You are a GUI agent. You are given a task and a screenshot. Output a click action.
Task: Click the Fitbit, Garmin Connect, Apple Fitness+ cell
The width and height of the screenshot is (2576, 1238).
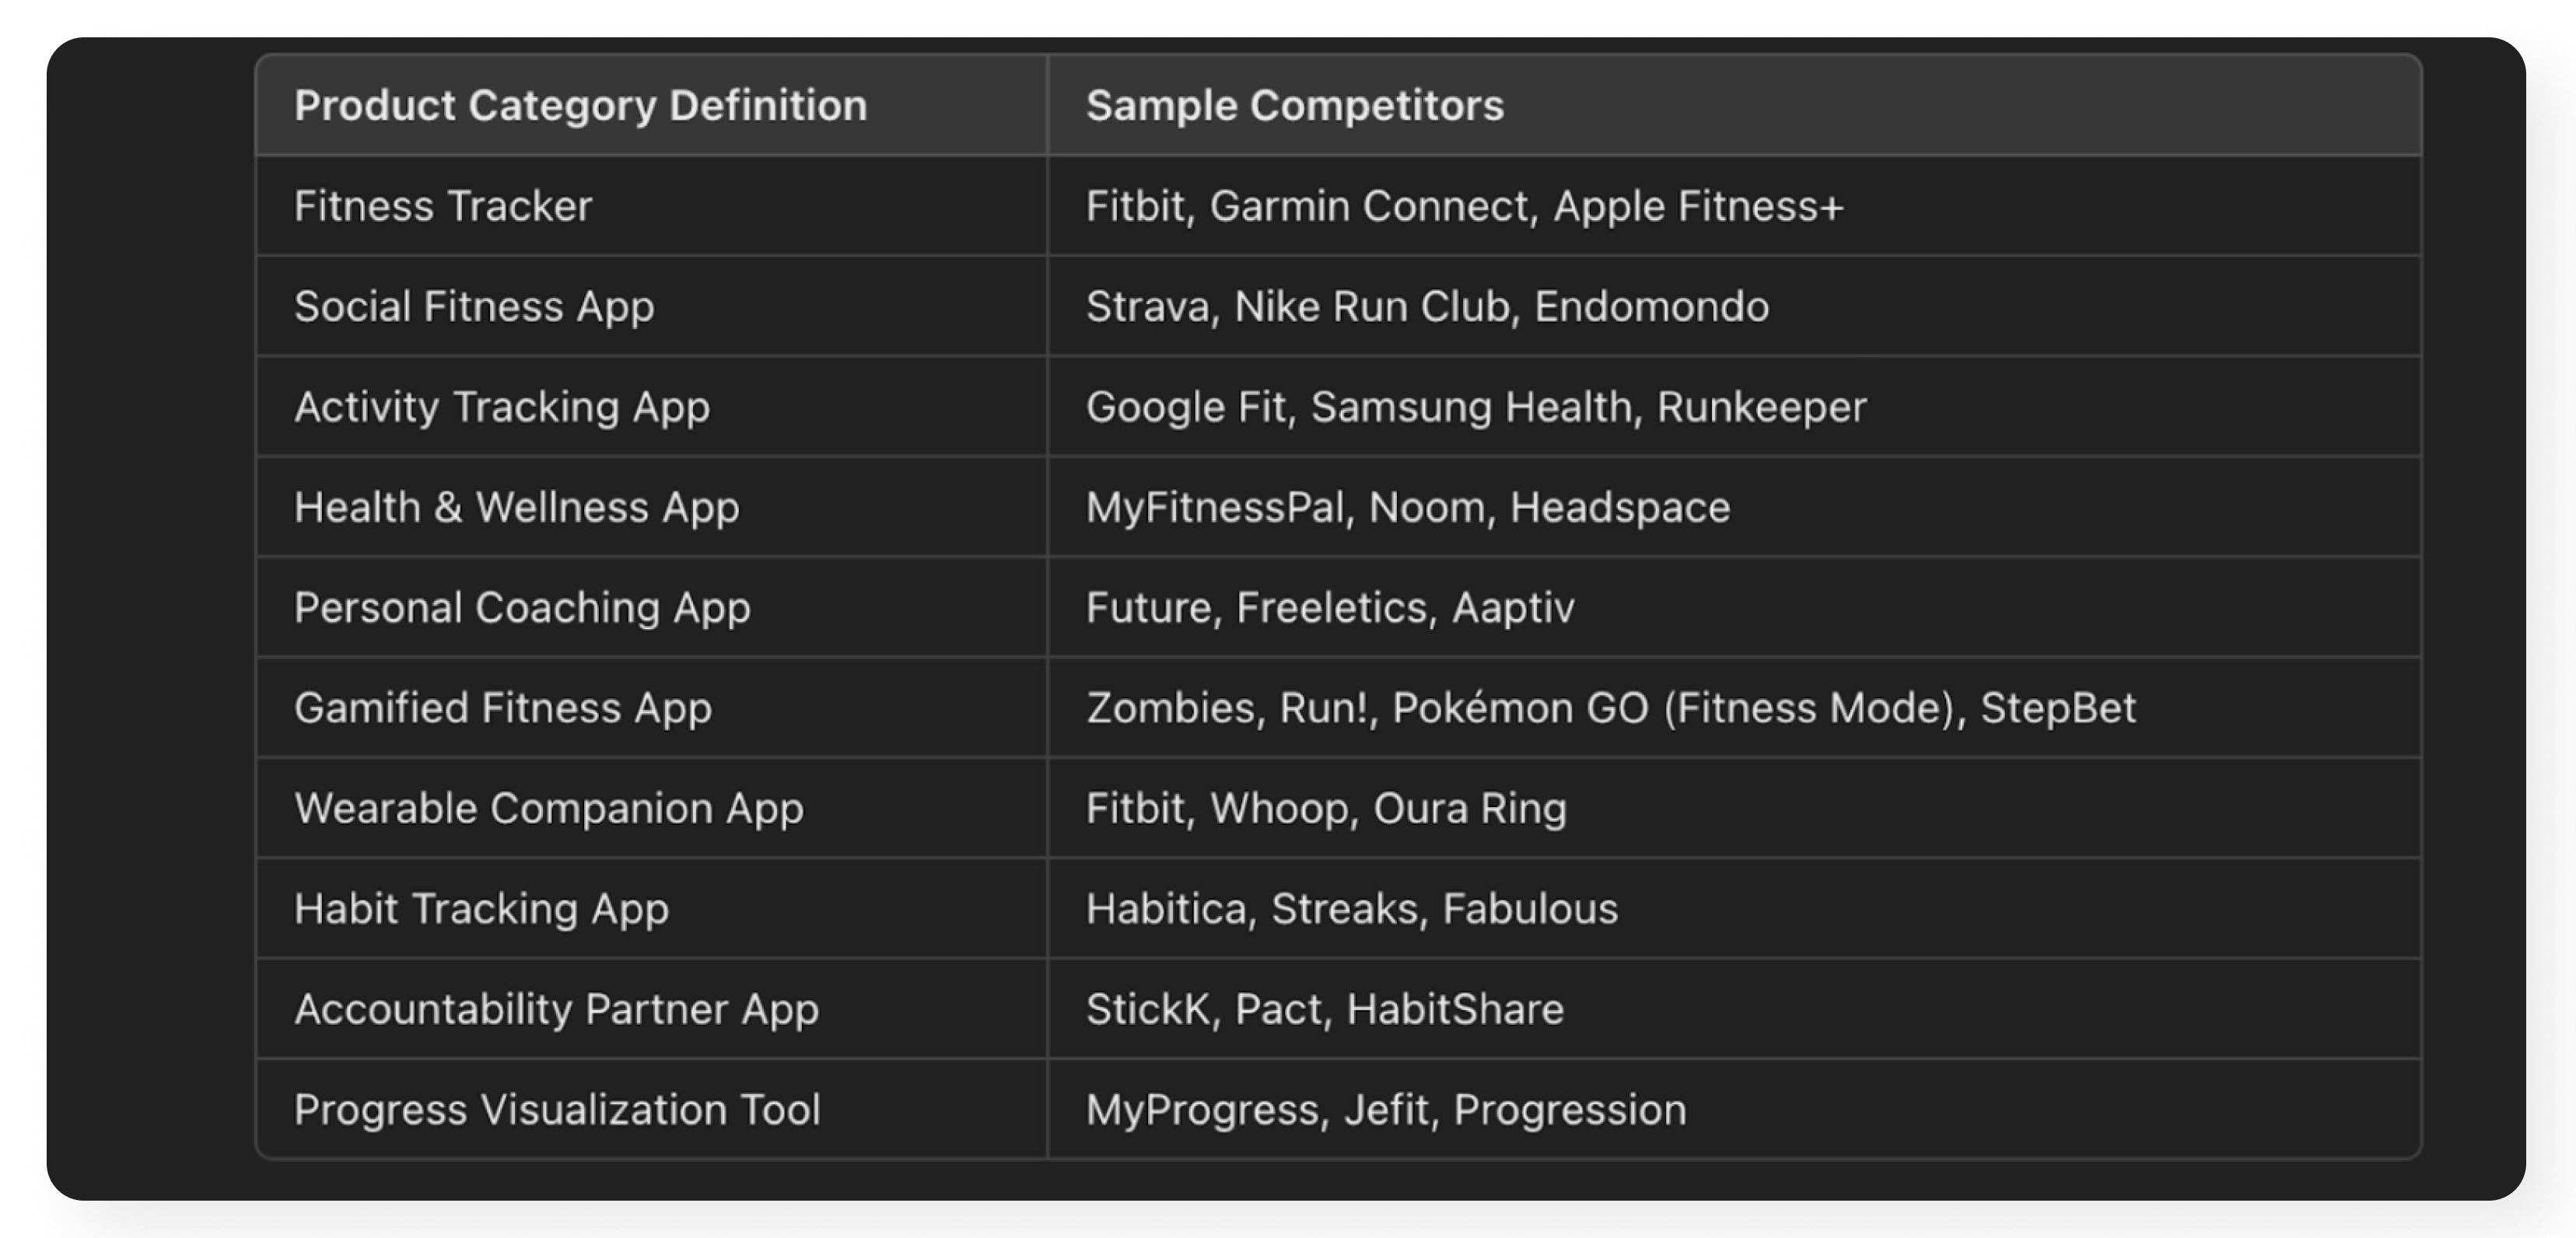(1734, 206)
